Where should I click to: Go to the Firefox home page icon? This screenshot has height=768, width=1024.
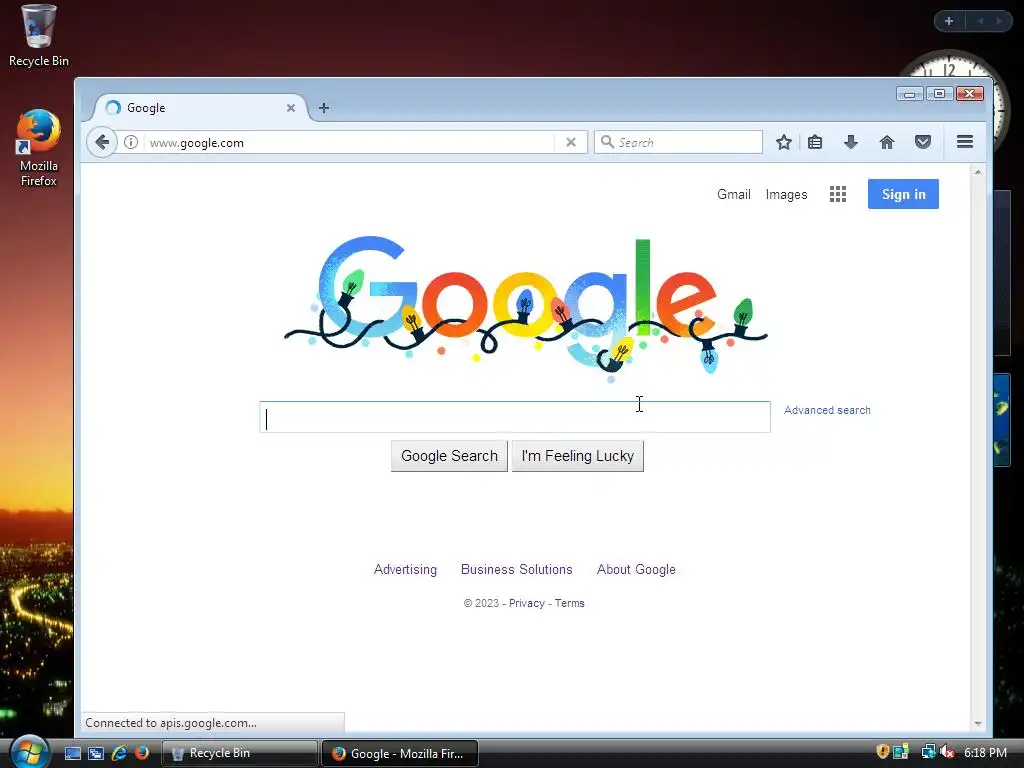[886, 142]
